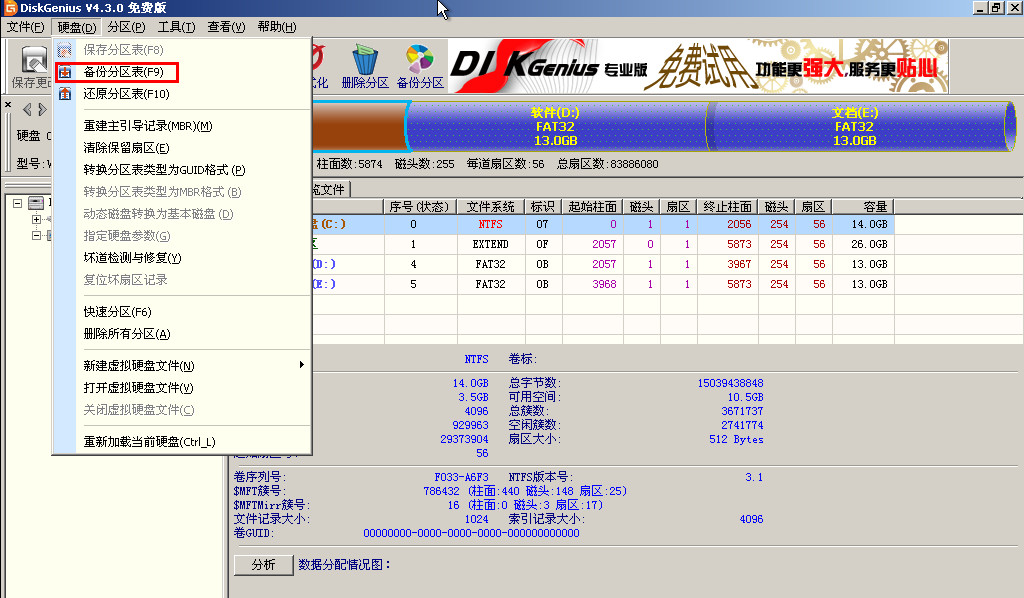Open the 分区(P) menu
The height and width of the screenshot is (598, 1024).
(x=126, y=27)
